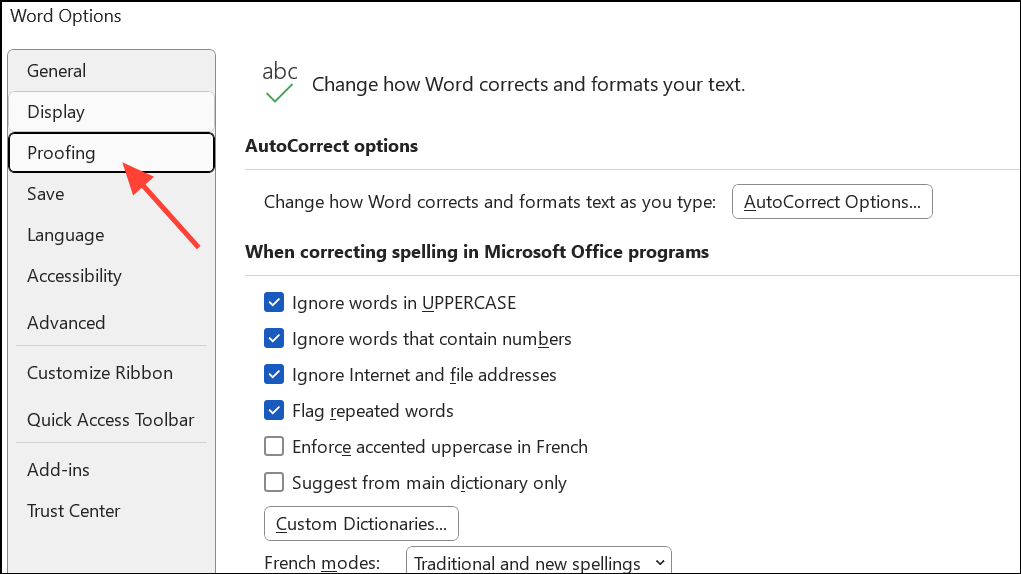1021x574 pixels.
Task: Open the Language settings category
Action: click(66, 235)
